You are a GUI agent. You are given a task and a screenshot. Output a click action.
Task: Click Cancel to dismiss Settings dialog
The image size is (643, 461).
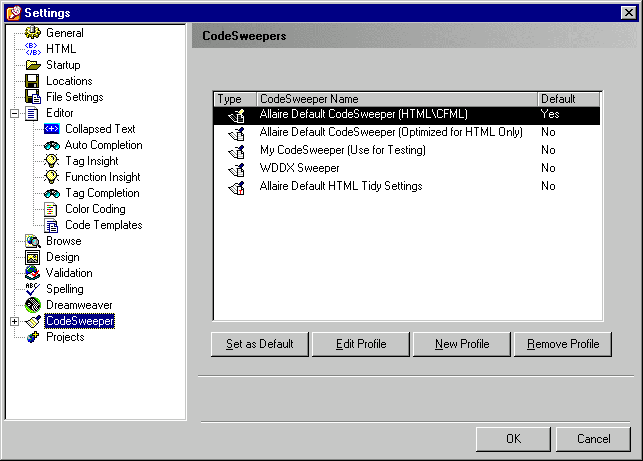[593, 439]
